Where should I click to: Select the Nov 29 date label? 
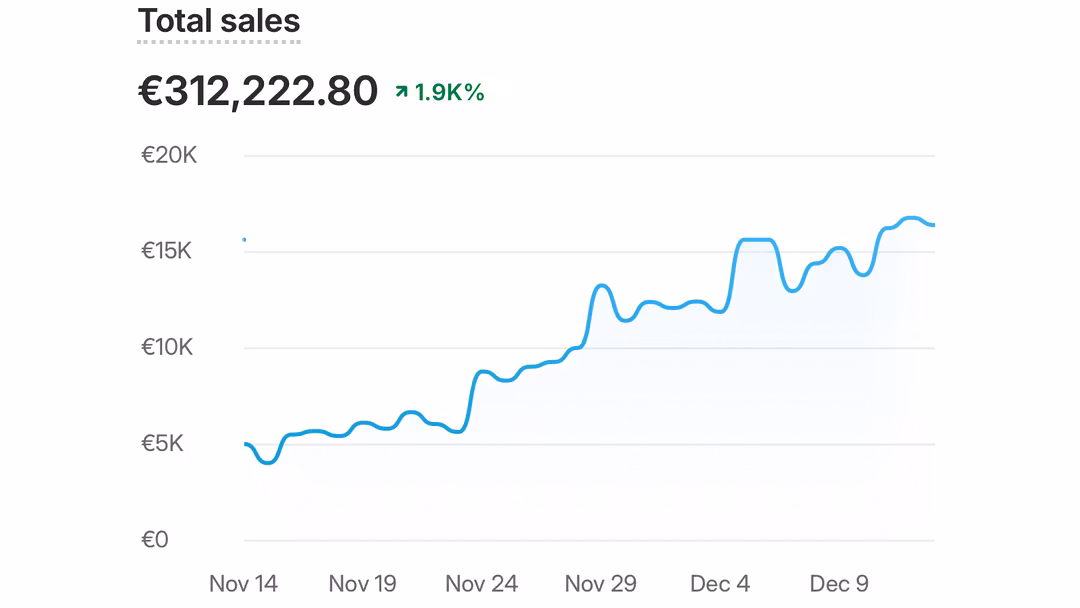[600, 584]
